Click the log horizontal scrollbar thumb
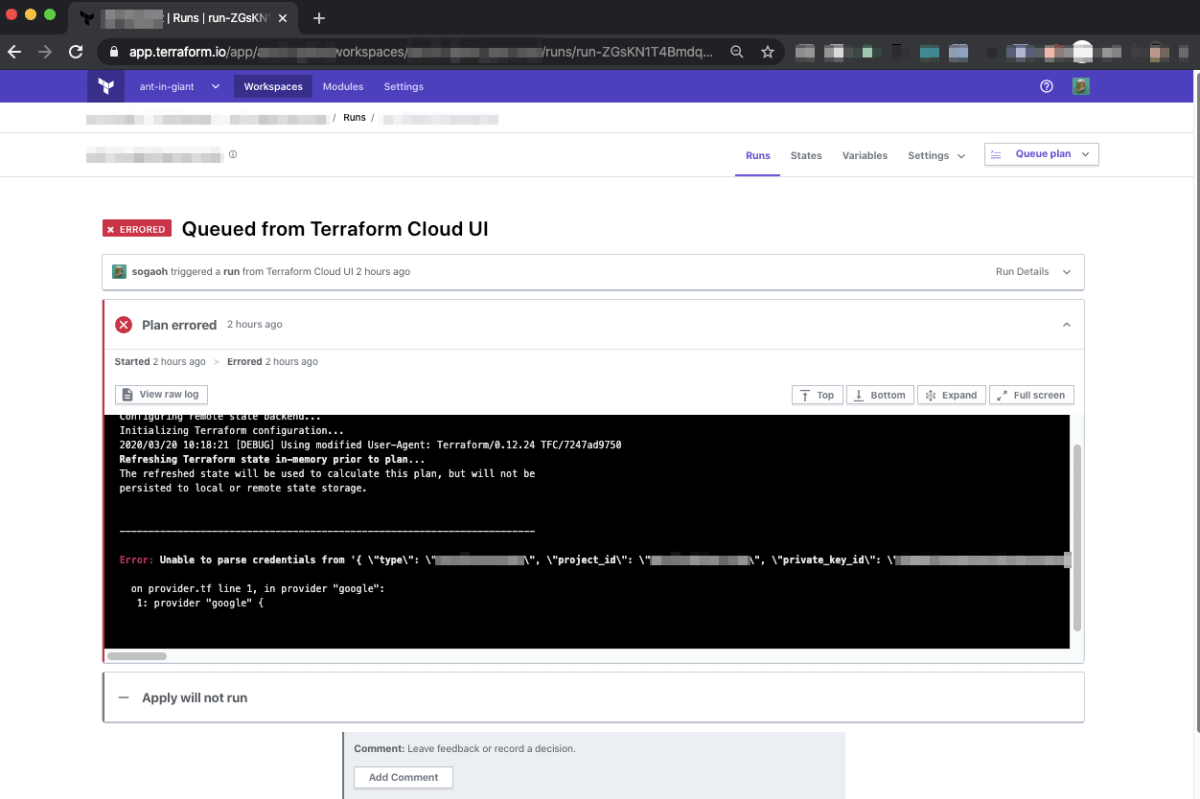1200x799 pixels. [x=137, y=656]
